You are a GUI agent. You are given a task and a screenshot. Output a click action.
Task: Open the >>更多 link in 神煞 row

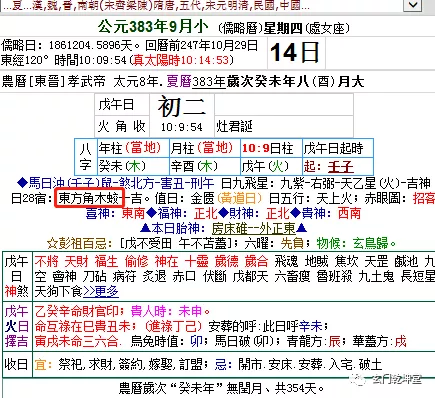[x=101, y=292]
